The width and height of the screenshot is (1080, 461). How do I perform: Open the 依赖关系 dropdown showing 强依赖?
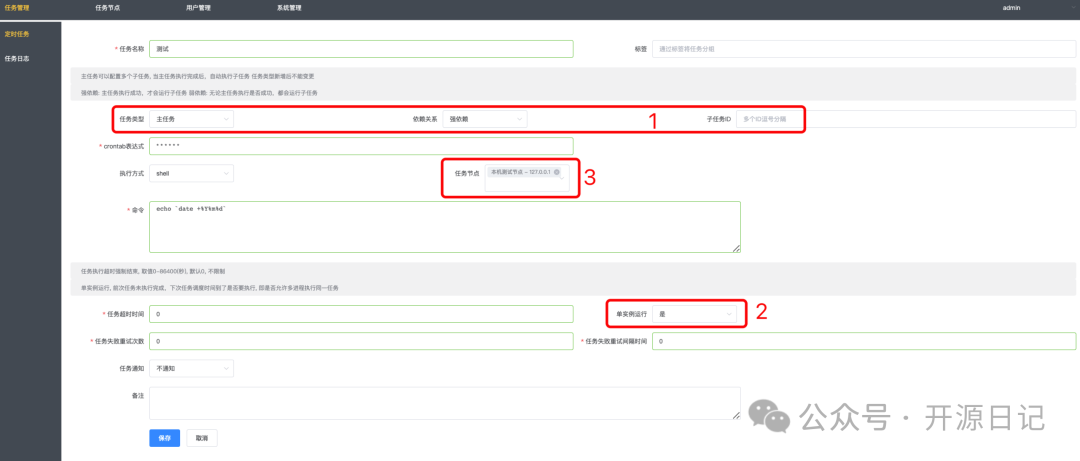coord(485,119)
